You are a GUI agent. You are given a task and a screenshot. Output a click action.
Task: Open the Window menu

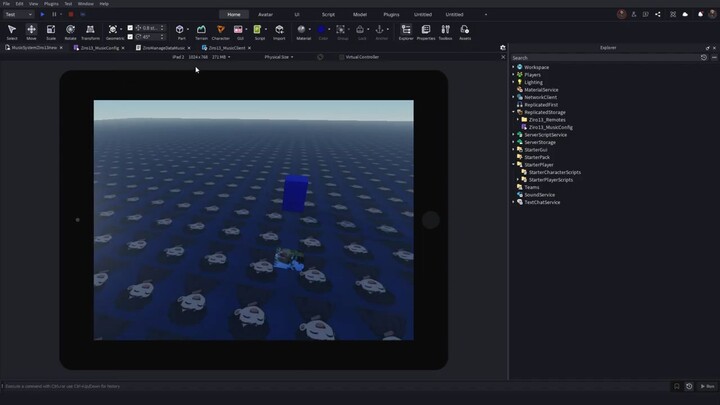85,4
